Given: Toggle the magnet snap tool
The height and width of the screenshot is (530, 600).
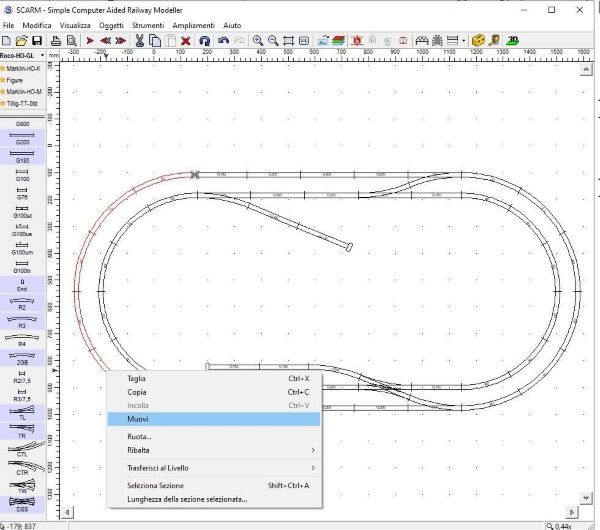Looking at the screenshot, I should (x=204, y=41).
